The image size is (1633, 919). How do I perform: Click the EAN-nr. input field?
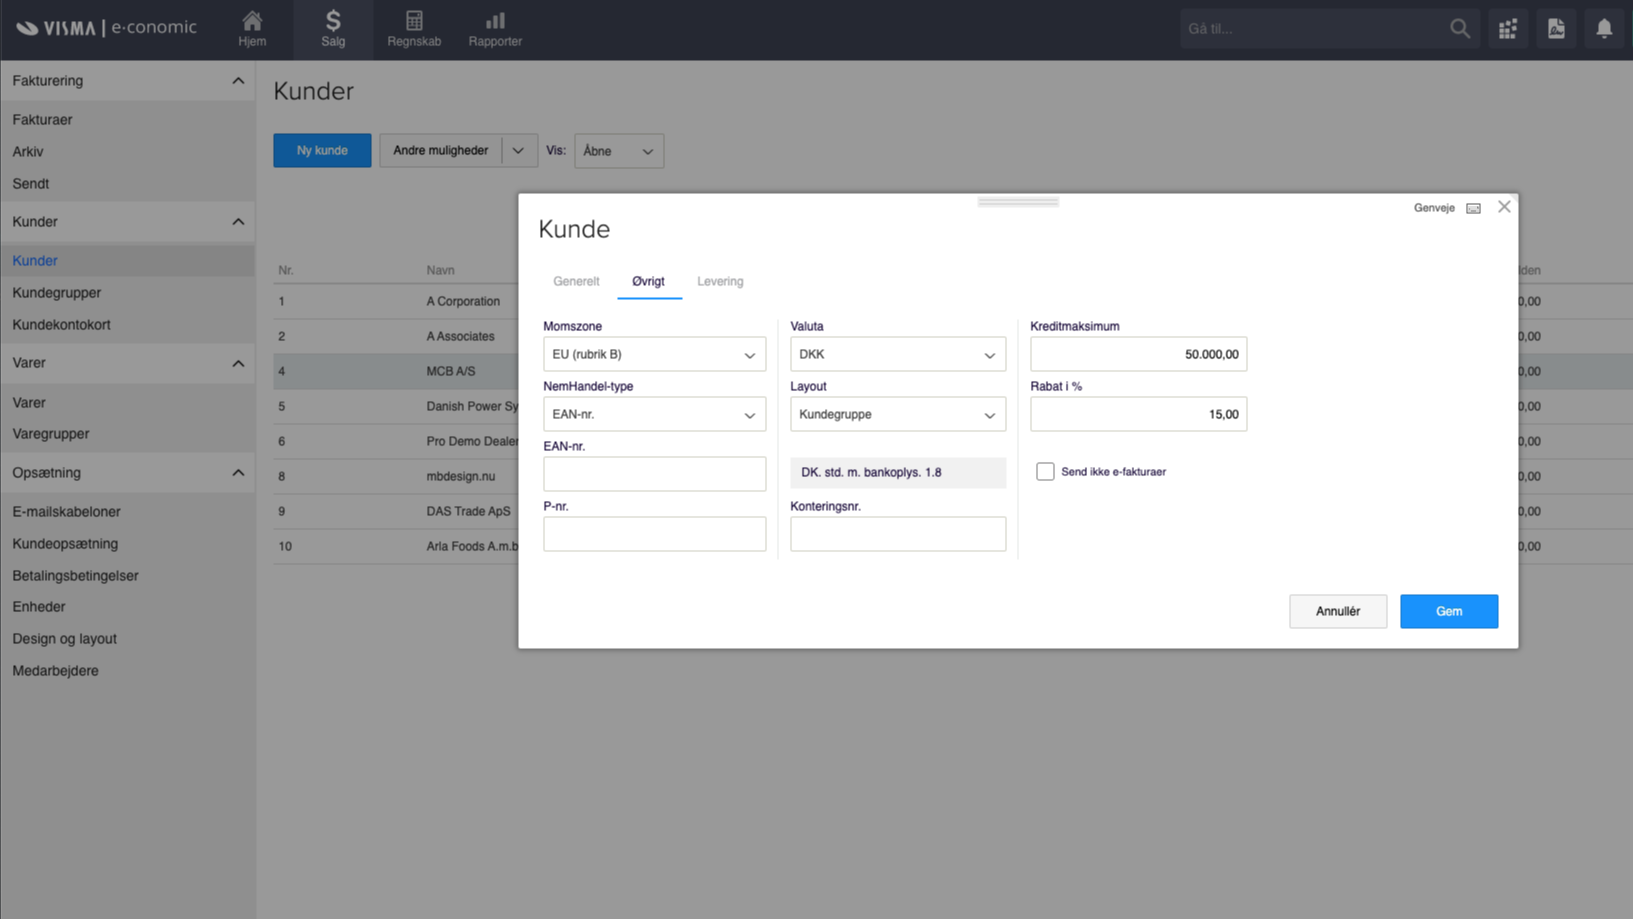point(654,474)
